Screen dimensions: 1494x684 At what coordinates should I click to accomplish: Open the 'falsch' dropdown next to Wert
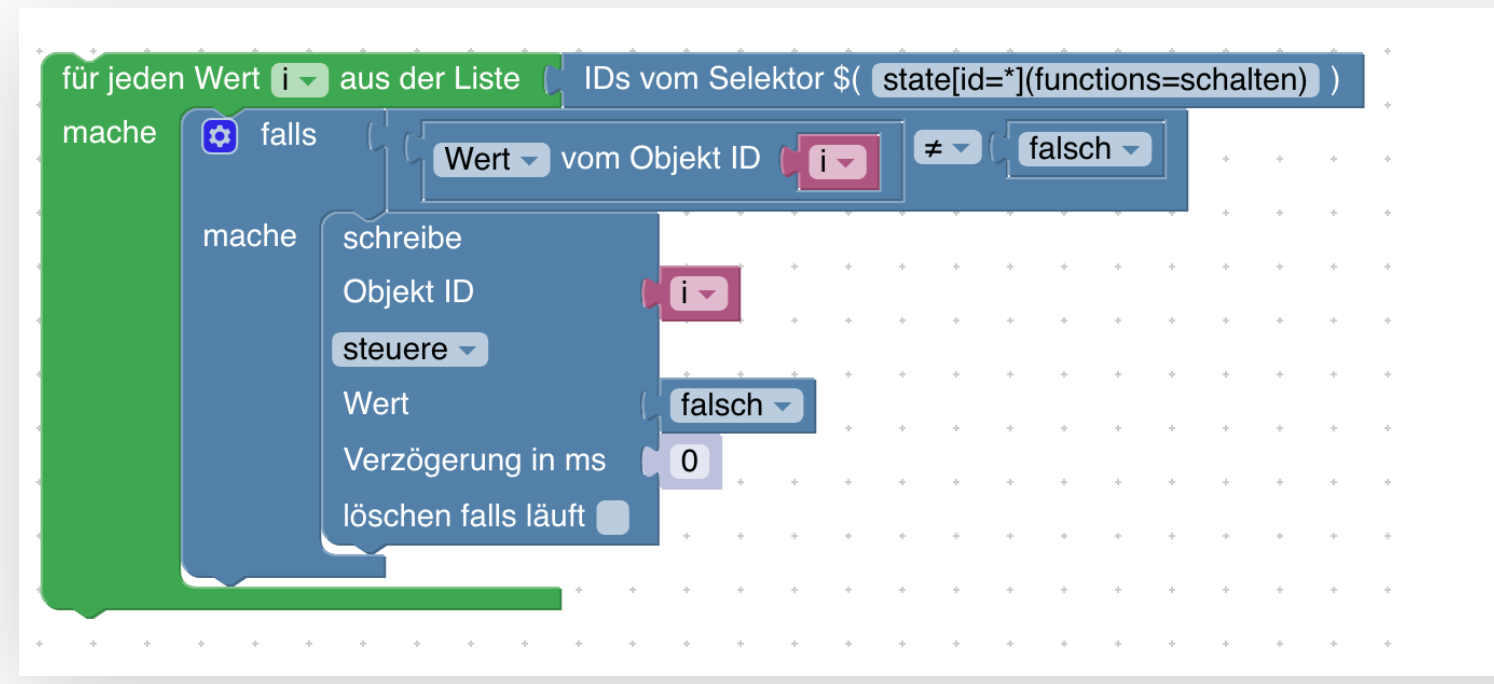point(736,405)
